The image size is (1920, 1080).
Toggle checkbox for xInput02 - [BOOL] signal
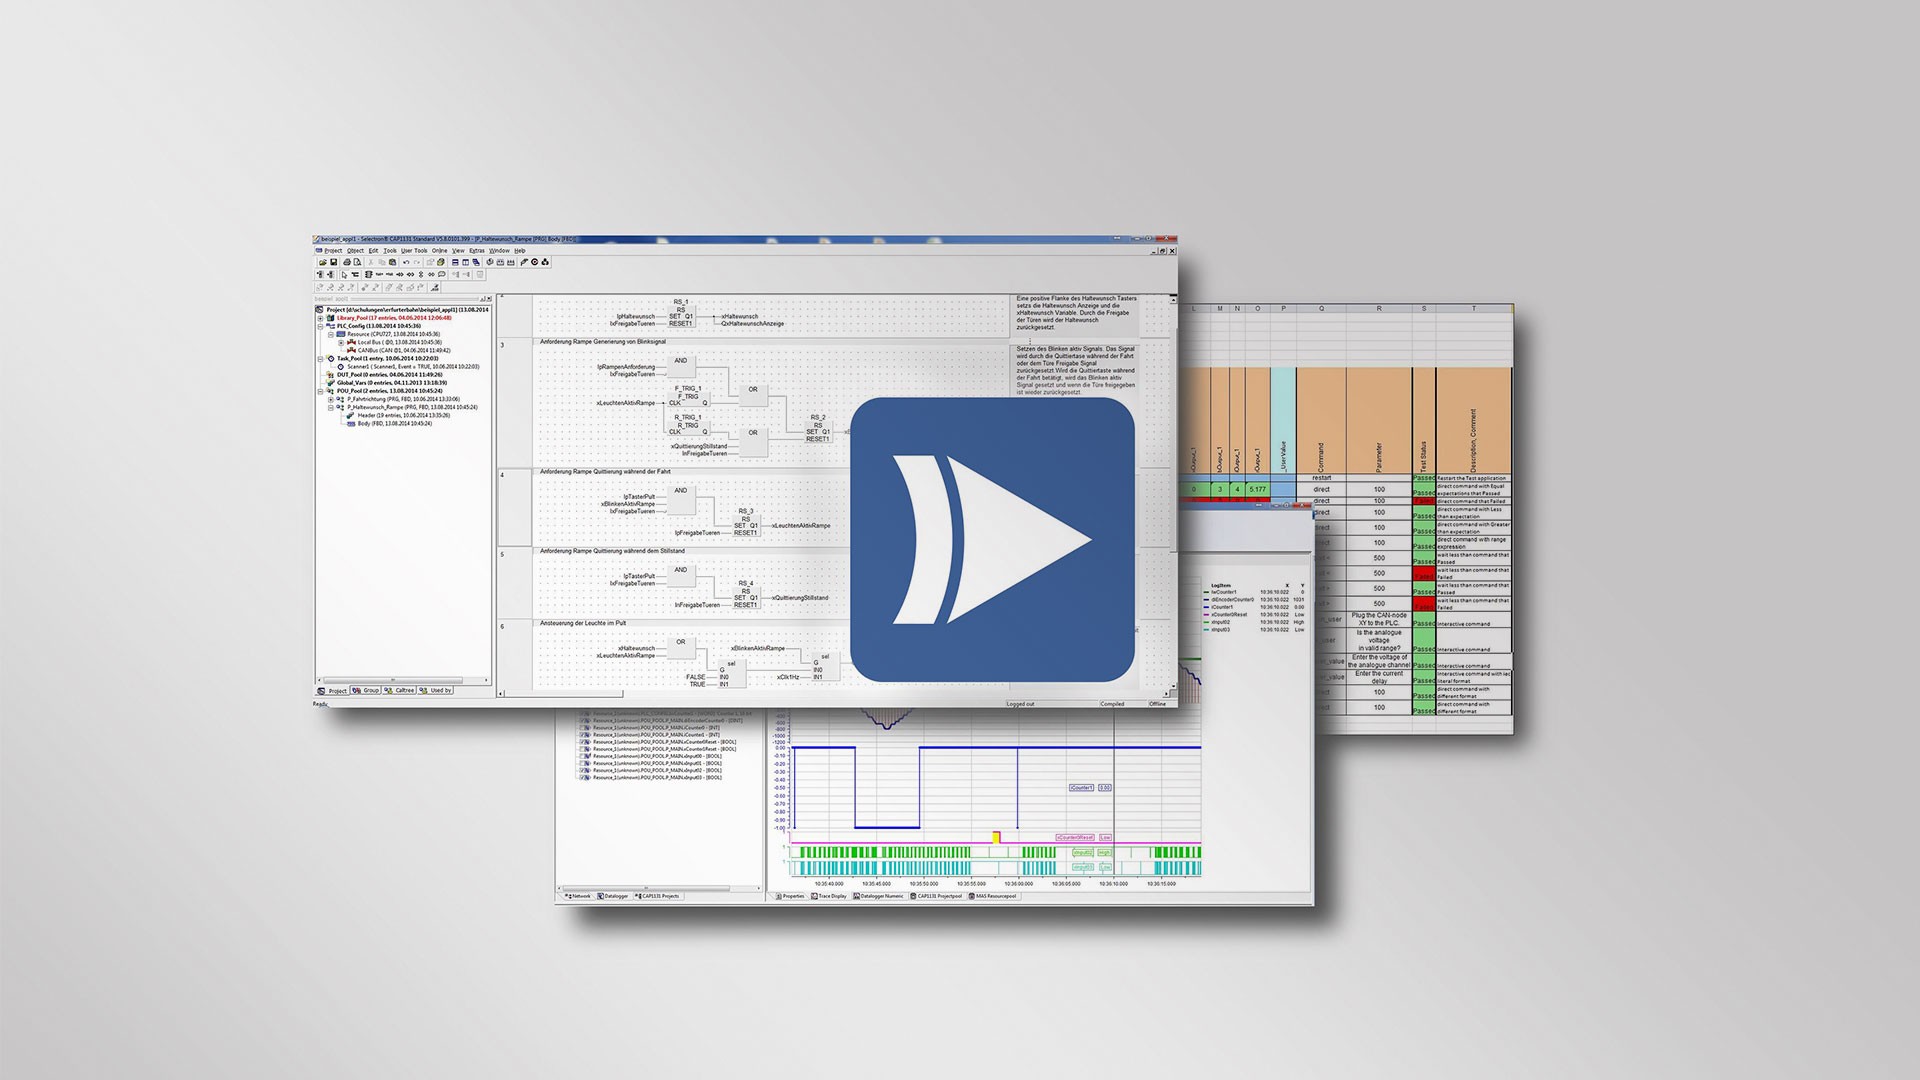coord(582,770)
